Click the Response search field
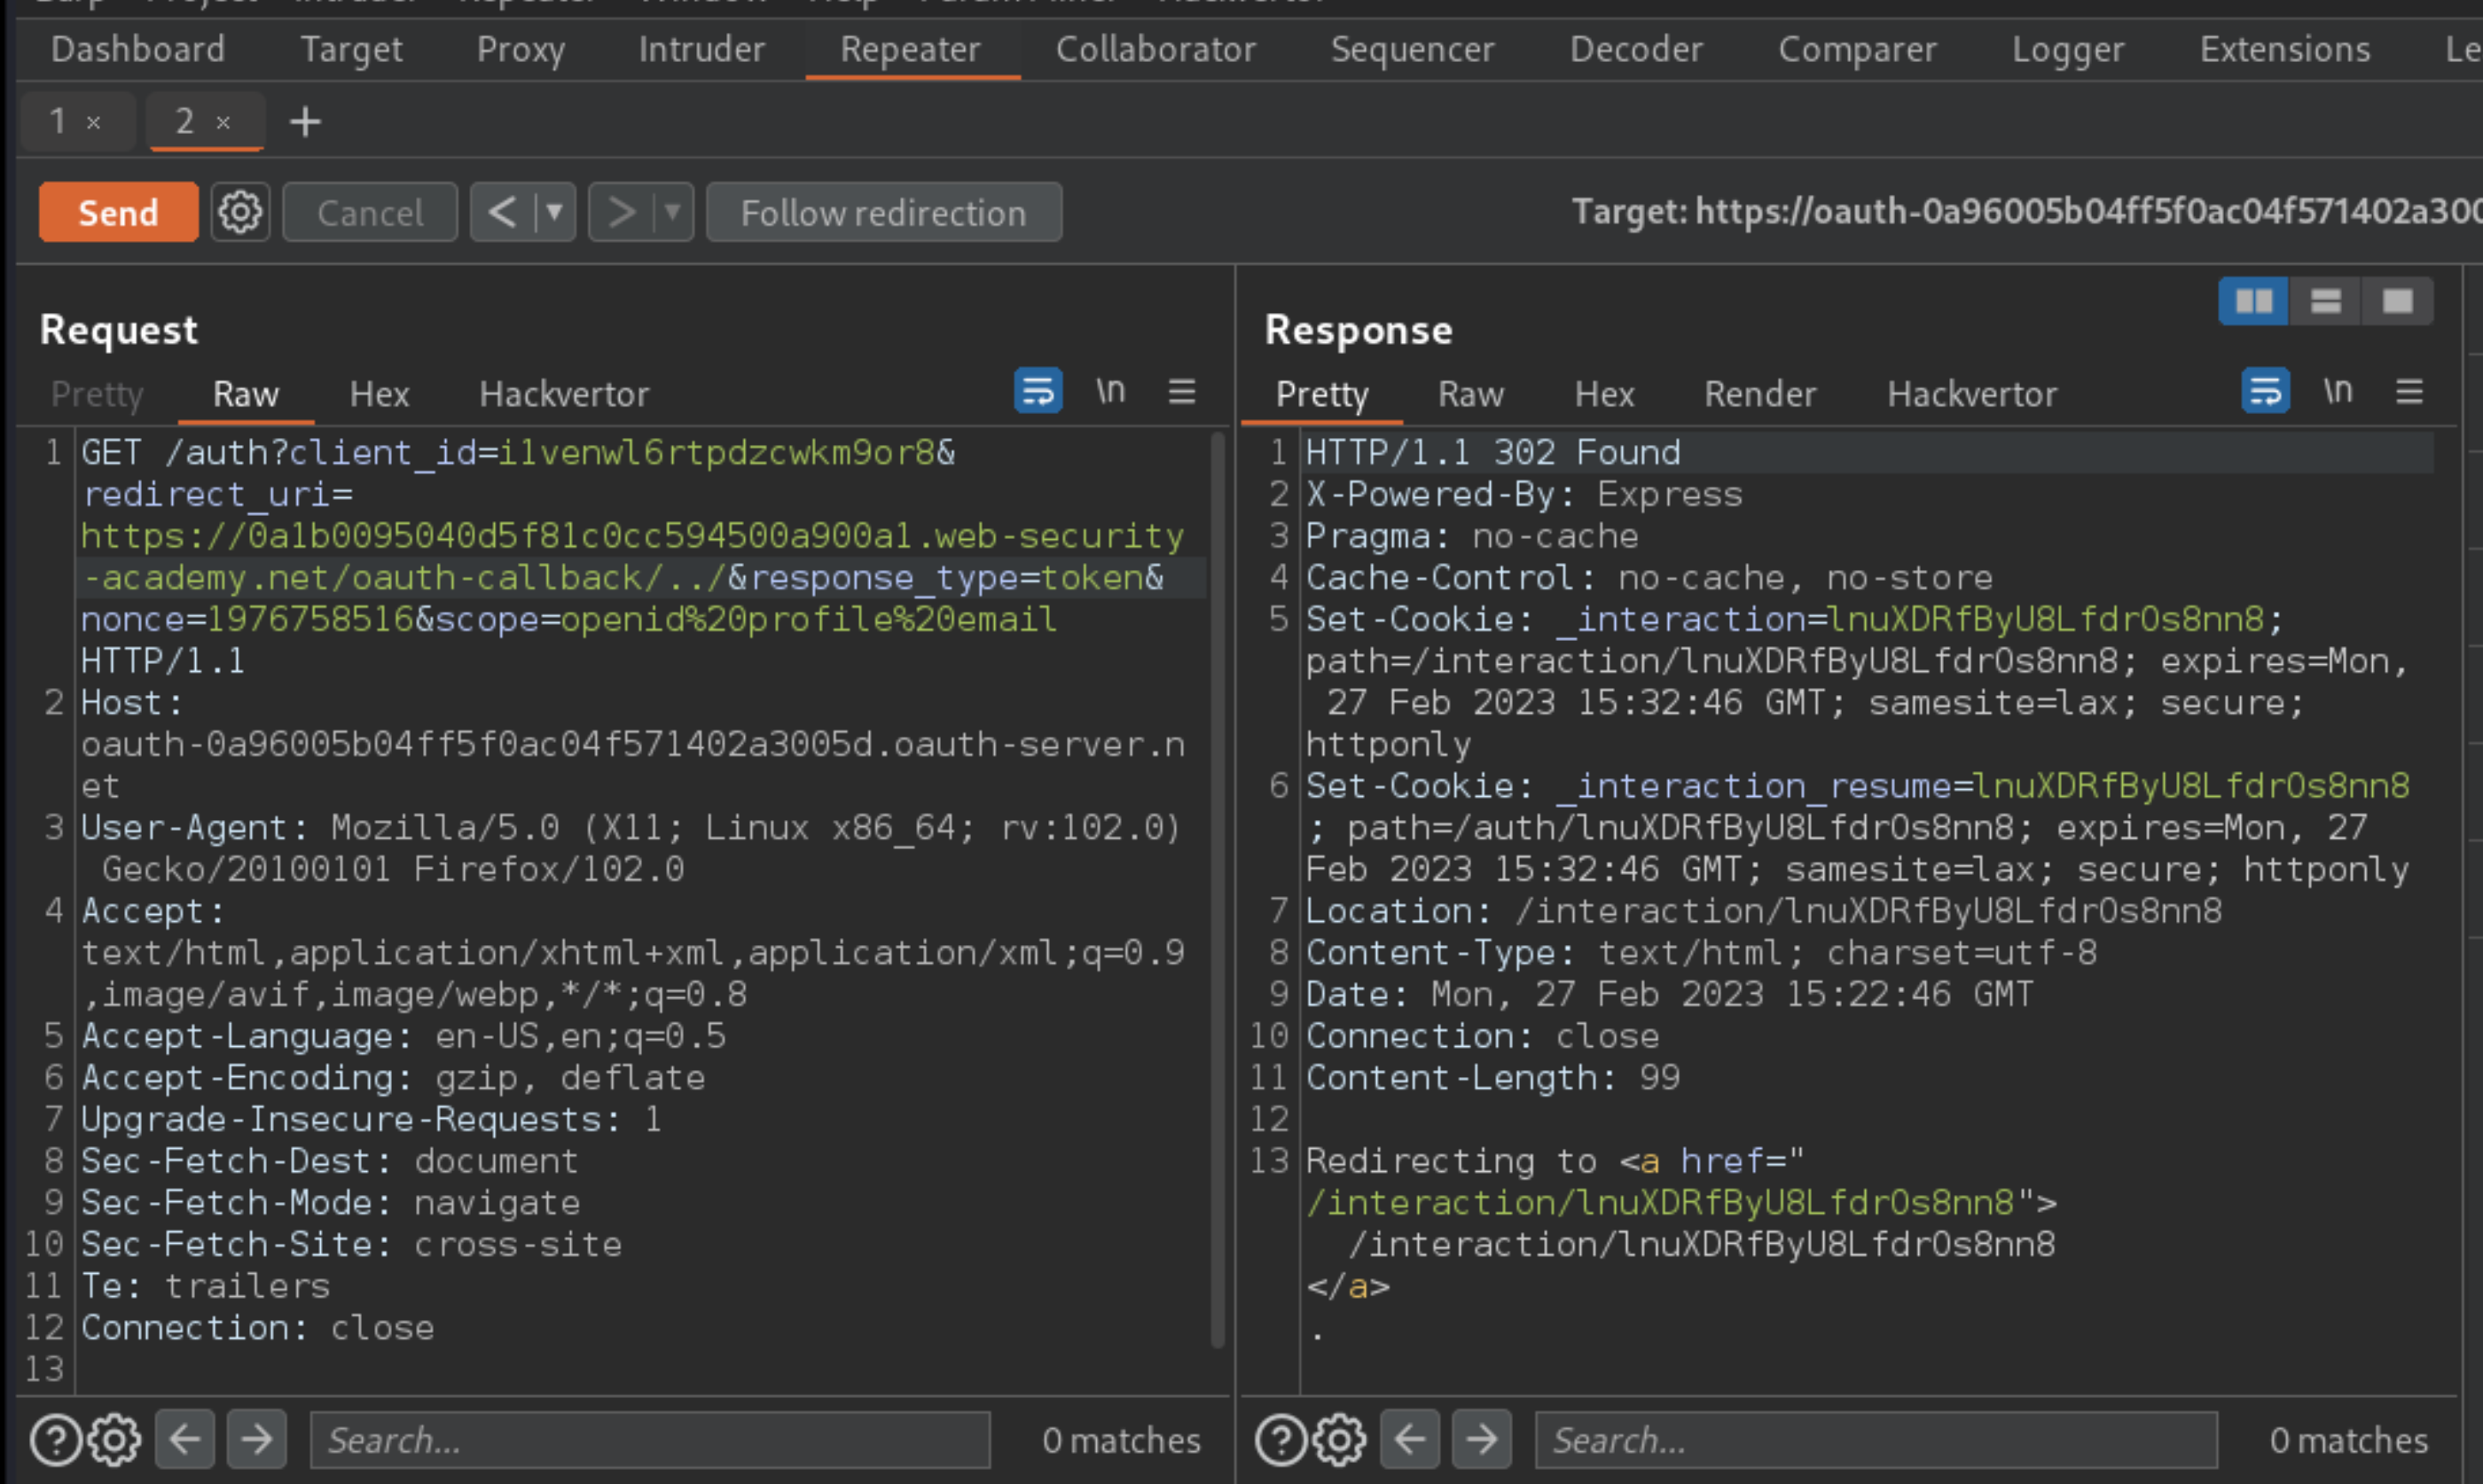The width and height of the screenshot is (2483, 1484). (1876, 1440)
